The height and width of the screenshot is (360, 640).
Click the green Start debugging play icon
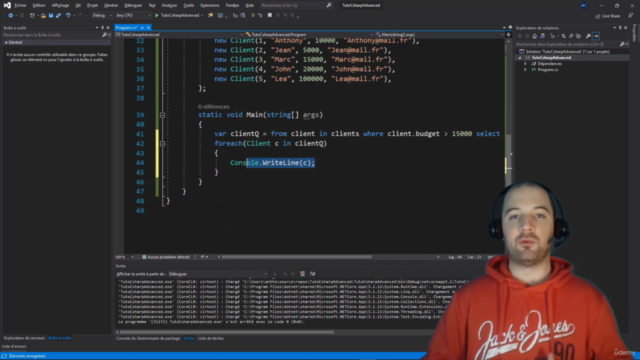156,16
